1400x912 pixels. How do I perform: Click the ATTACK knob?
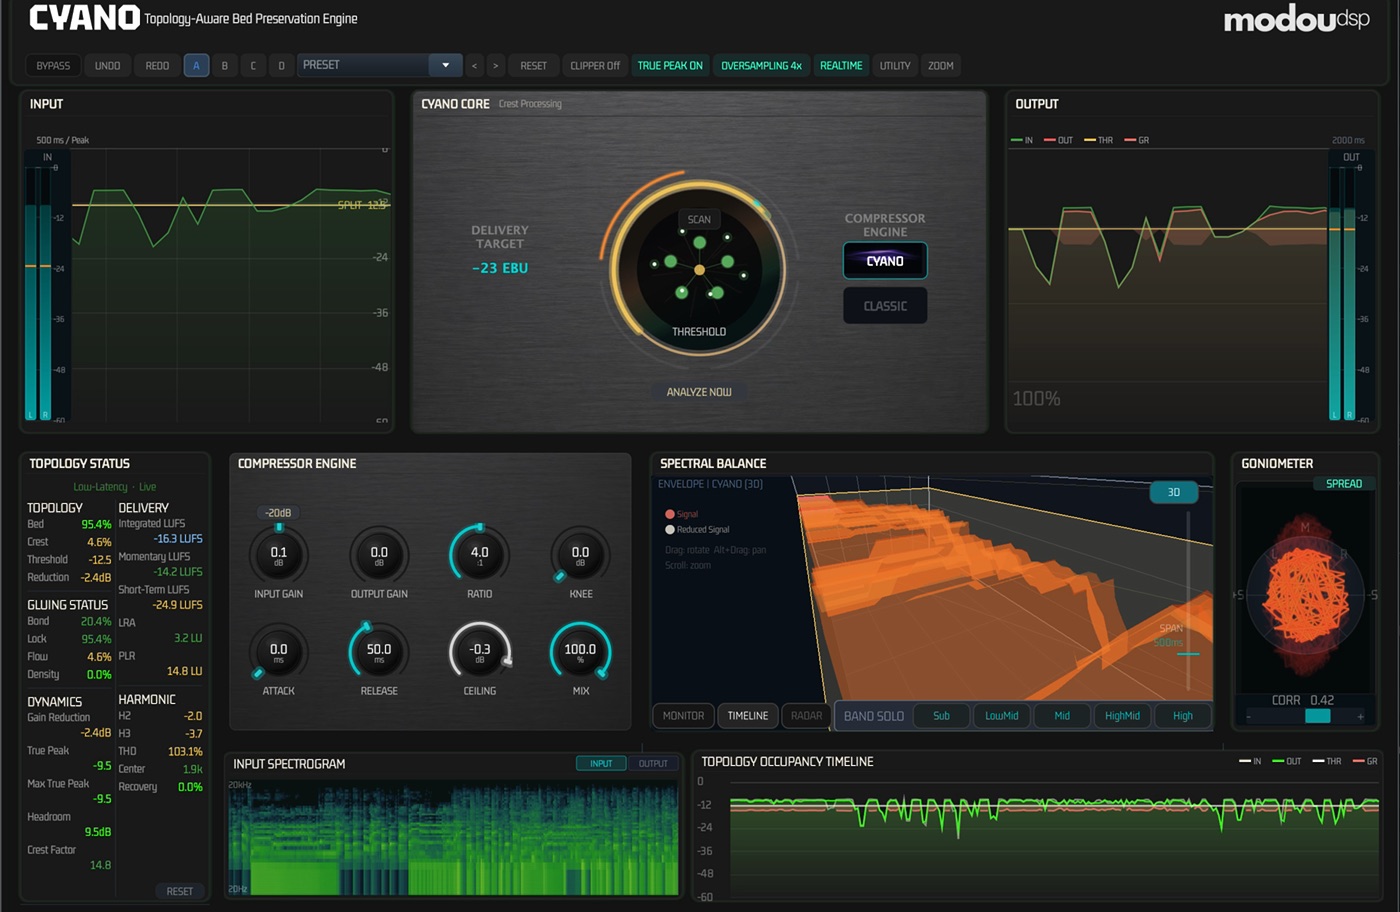(x=278, y=652)
